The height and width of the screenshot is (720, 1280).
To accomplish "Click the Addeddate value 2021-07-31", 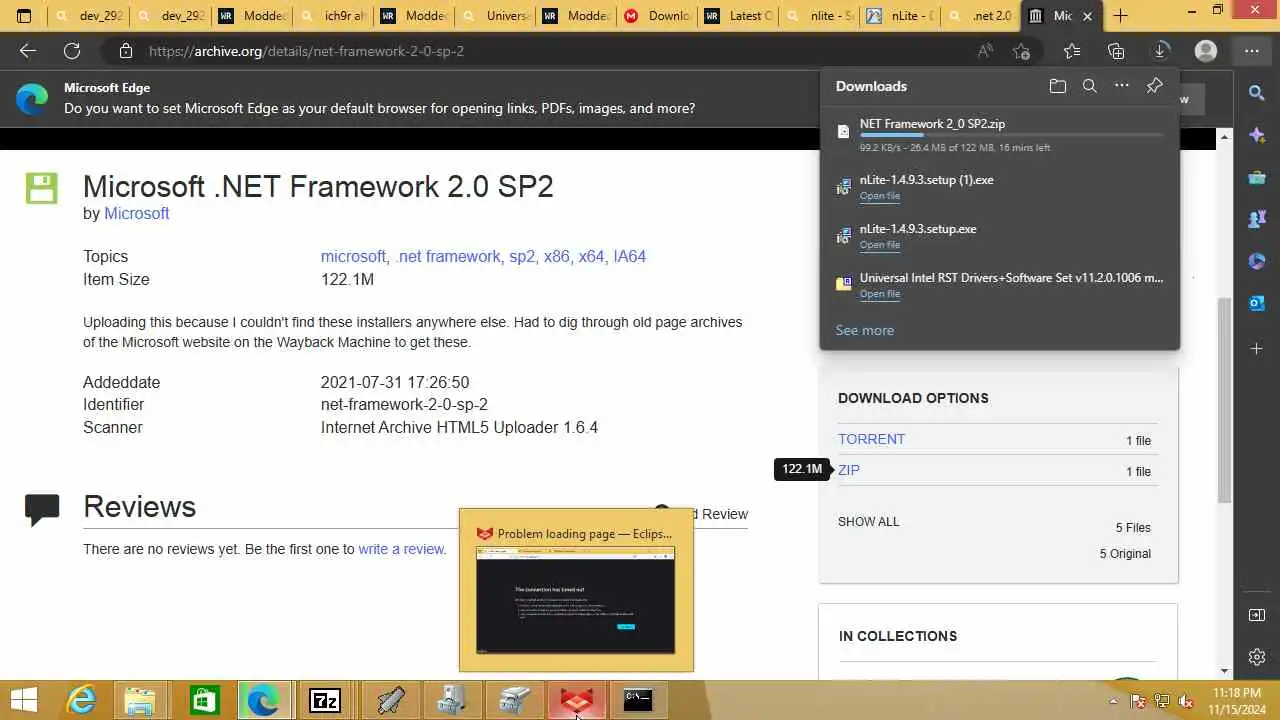I will point(395,382).
